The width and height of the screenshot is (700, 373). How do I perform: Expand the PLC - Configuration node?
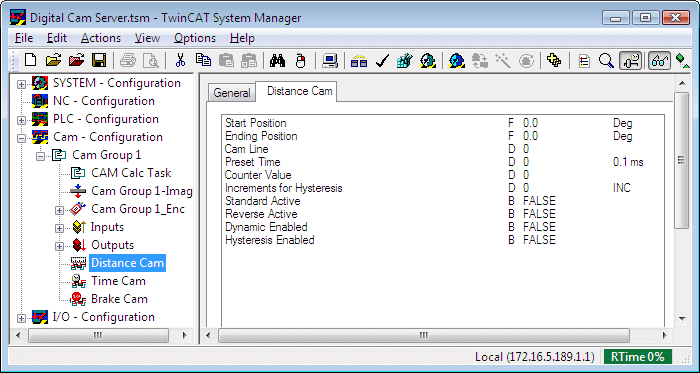(21, 120)
